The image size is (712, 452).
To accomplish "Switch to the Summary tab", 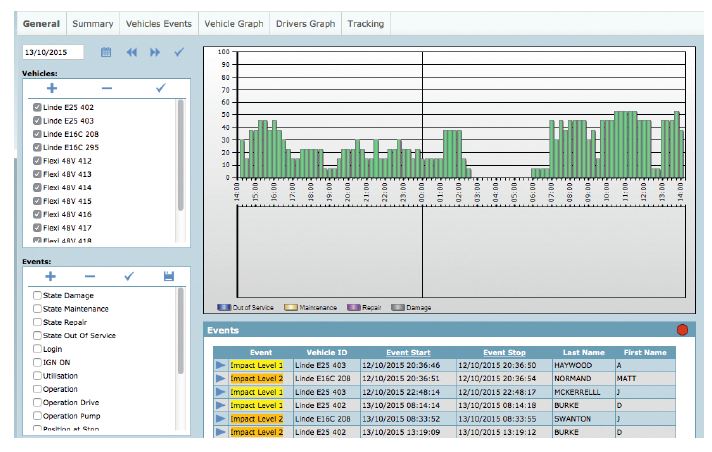I will [x=93, y=24].
